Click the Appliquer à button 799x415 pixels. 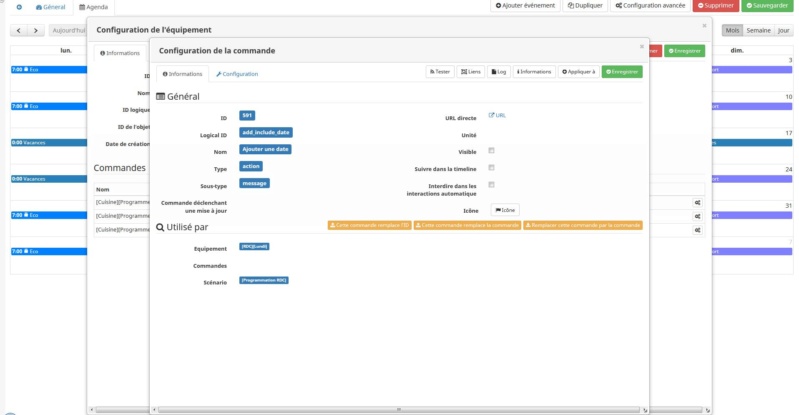point(578,72)
